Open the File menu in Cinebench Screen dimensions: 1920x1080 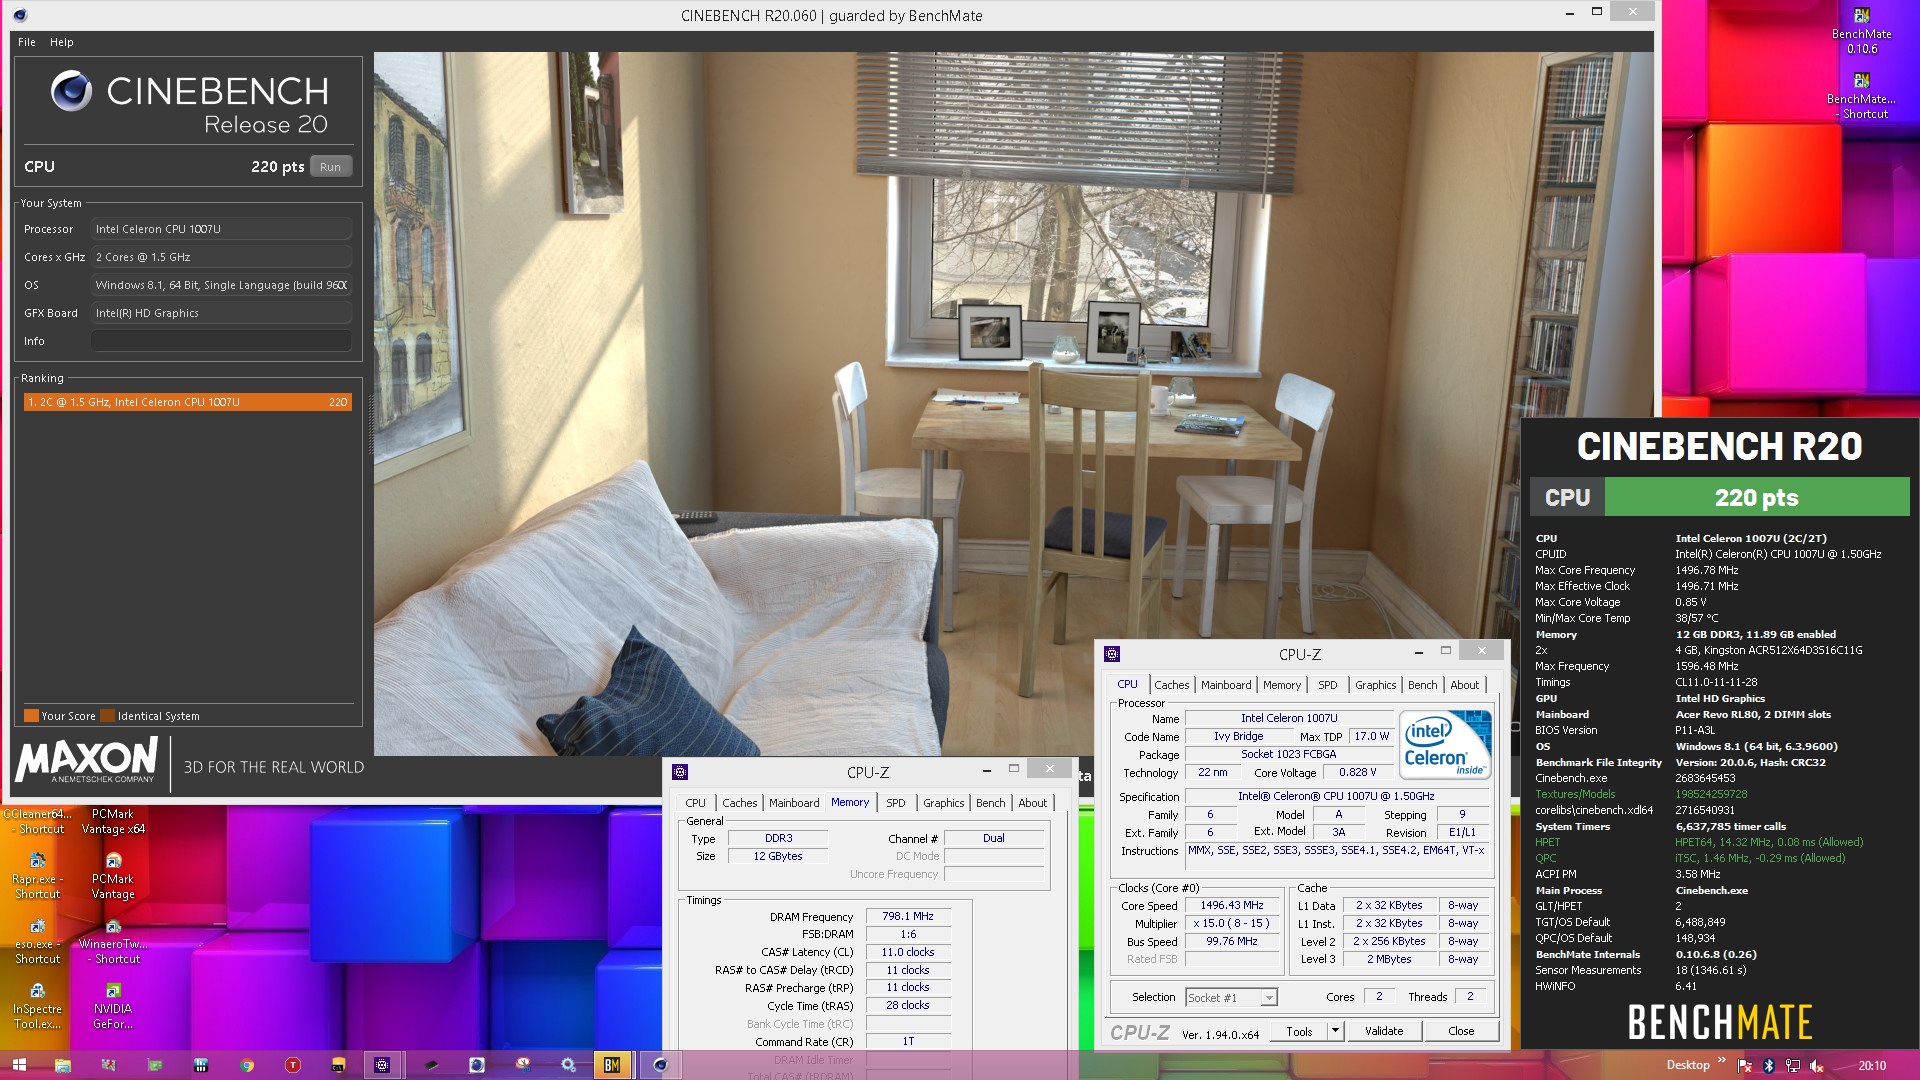tap(27, 42)
